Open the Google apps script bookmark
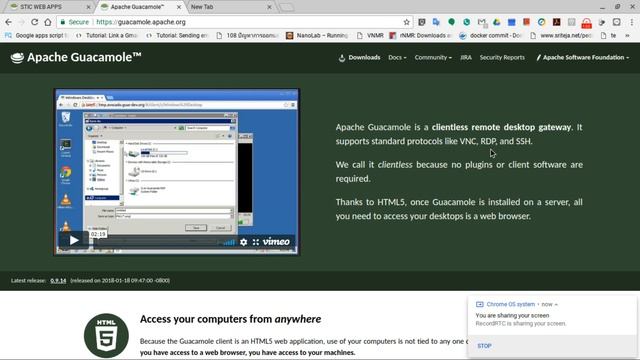Image resolution: width=640 pixels, height=360 pixels. click(36, 36)
